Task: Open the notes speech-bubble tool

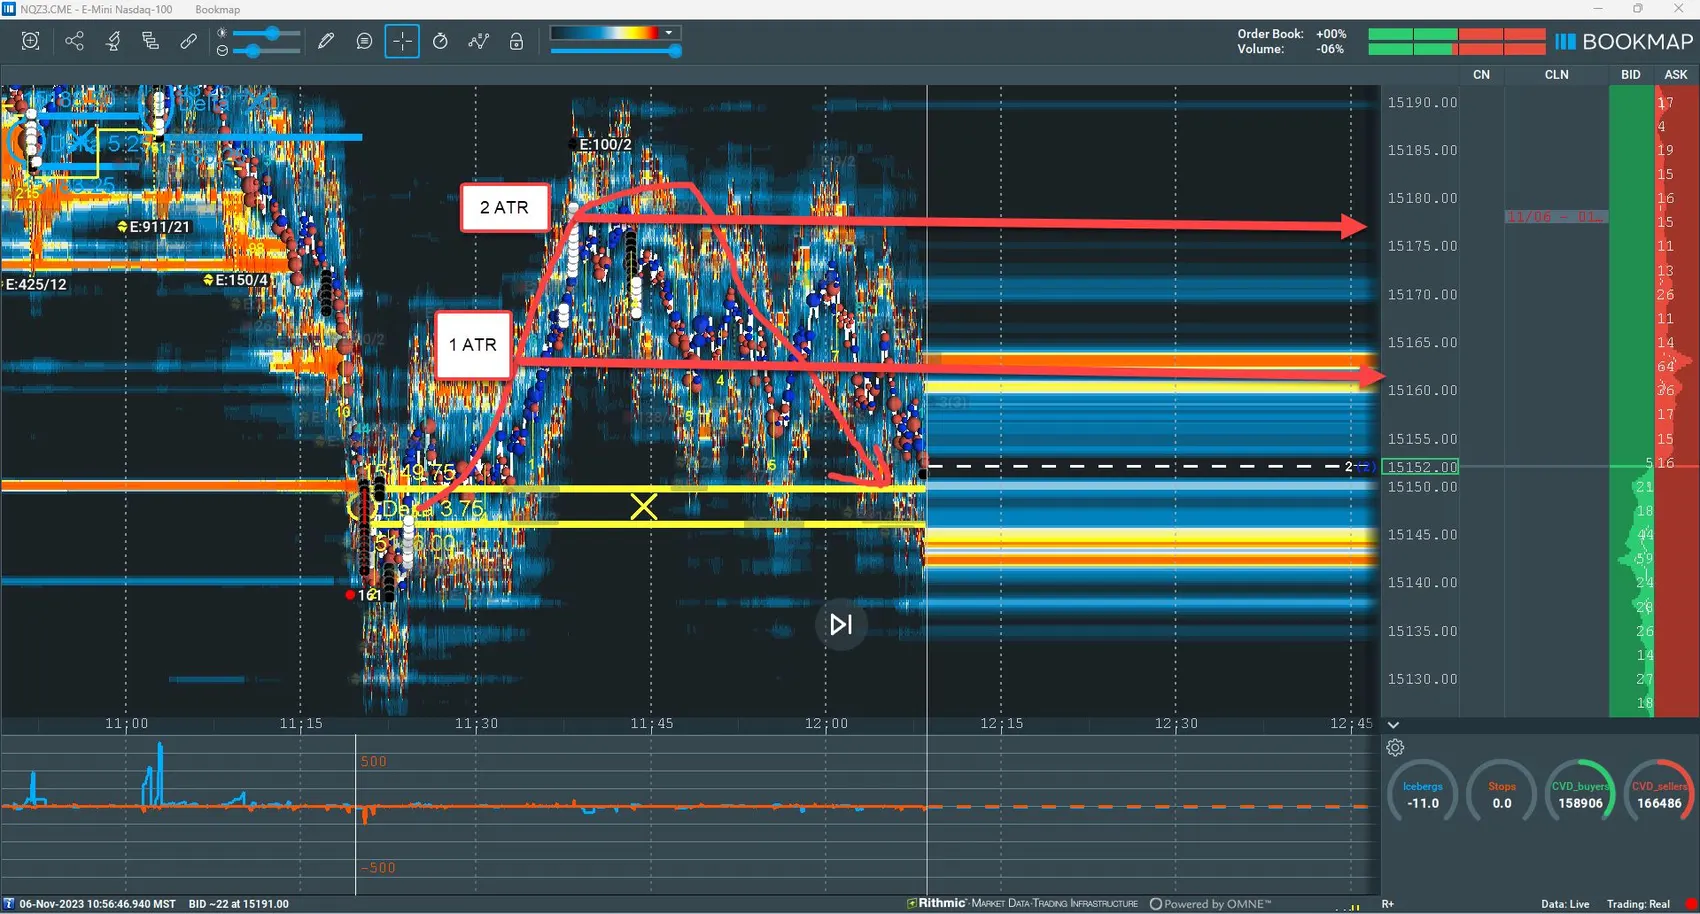Action: [x=364, y=41]
